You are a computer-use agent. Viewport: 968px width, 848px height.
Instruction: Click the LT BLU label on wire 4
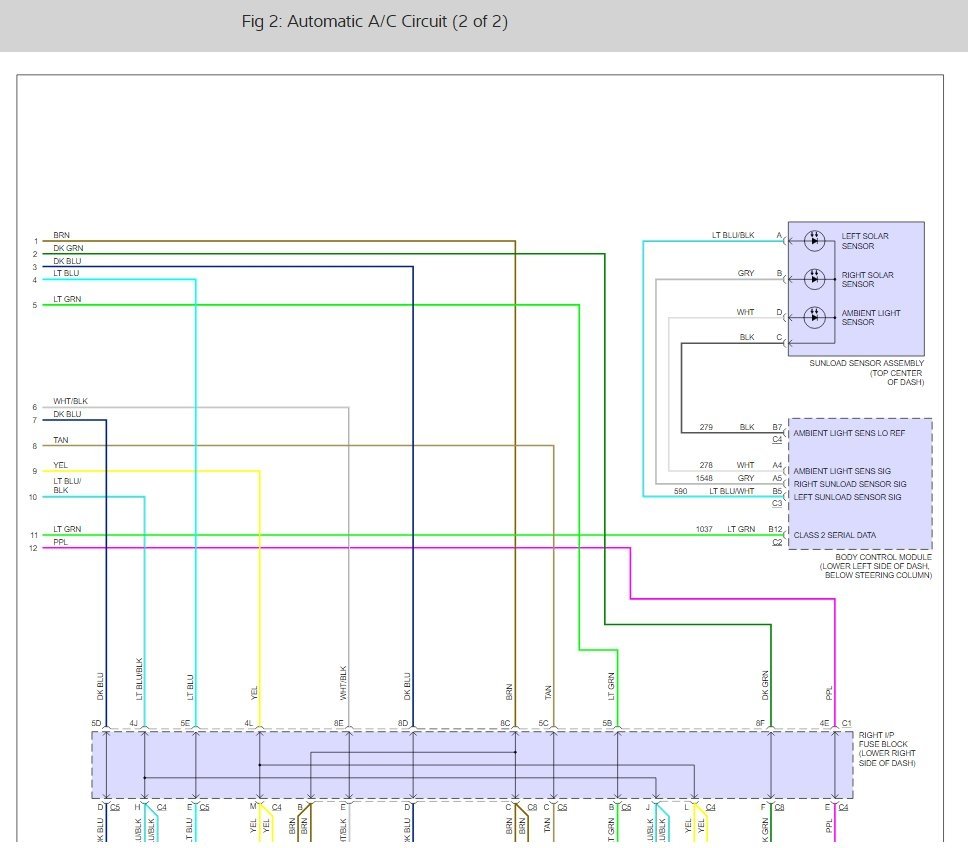[x=66, y=273]
